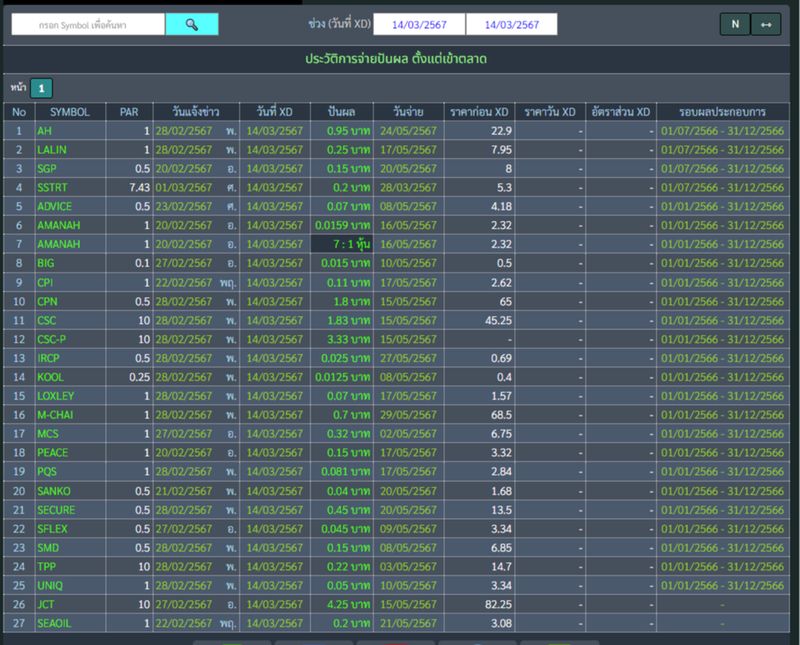Focus the Symbol search input box
The width and height of the screenshot is (800, 645).
[87, 25]
